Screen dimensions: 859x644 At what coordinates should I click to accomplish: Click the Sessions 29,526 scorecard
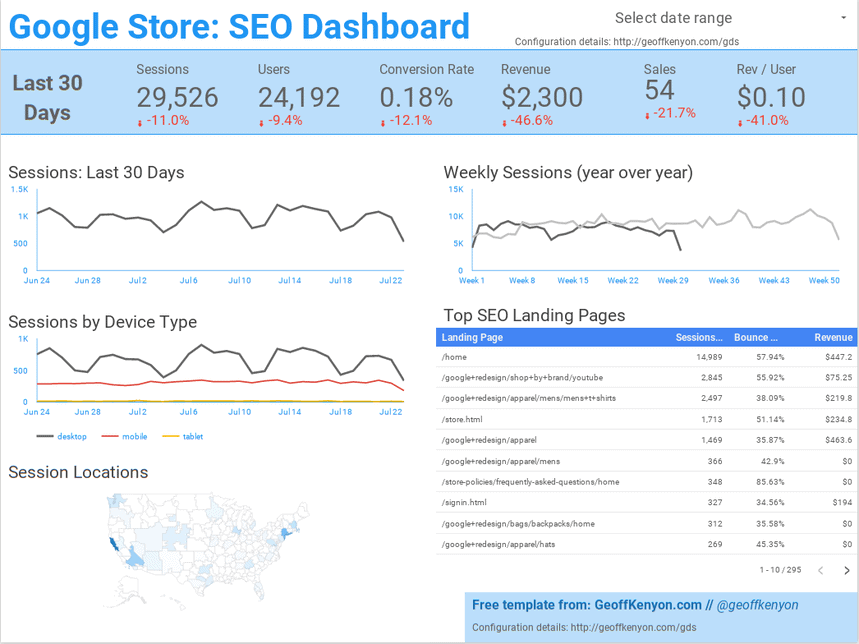pos(177,97)
